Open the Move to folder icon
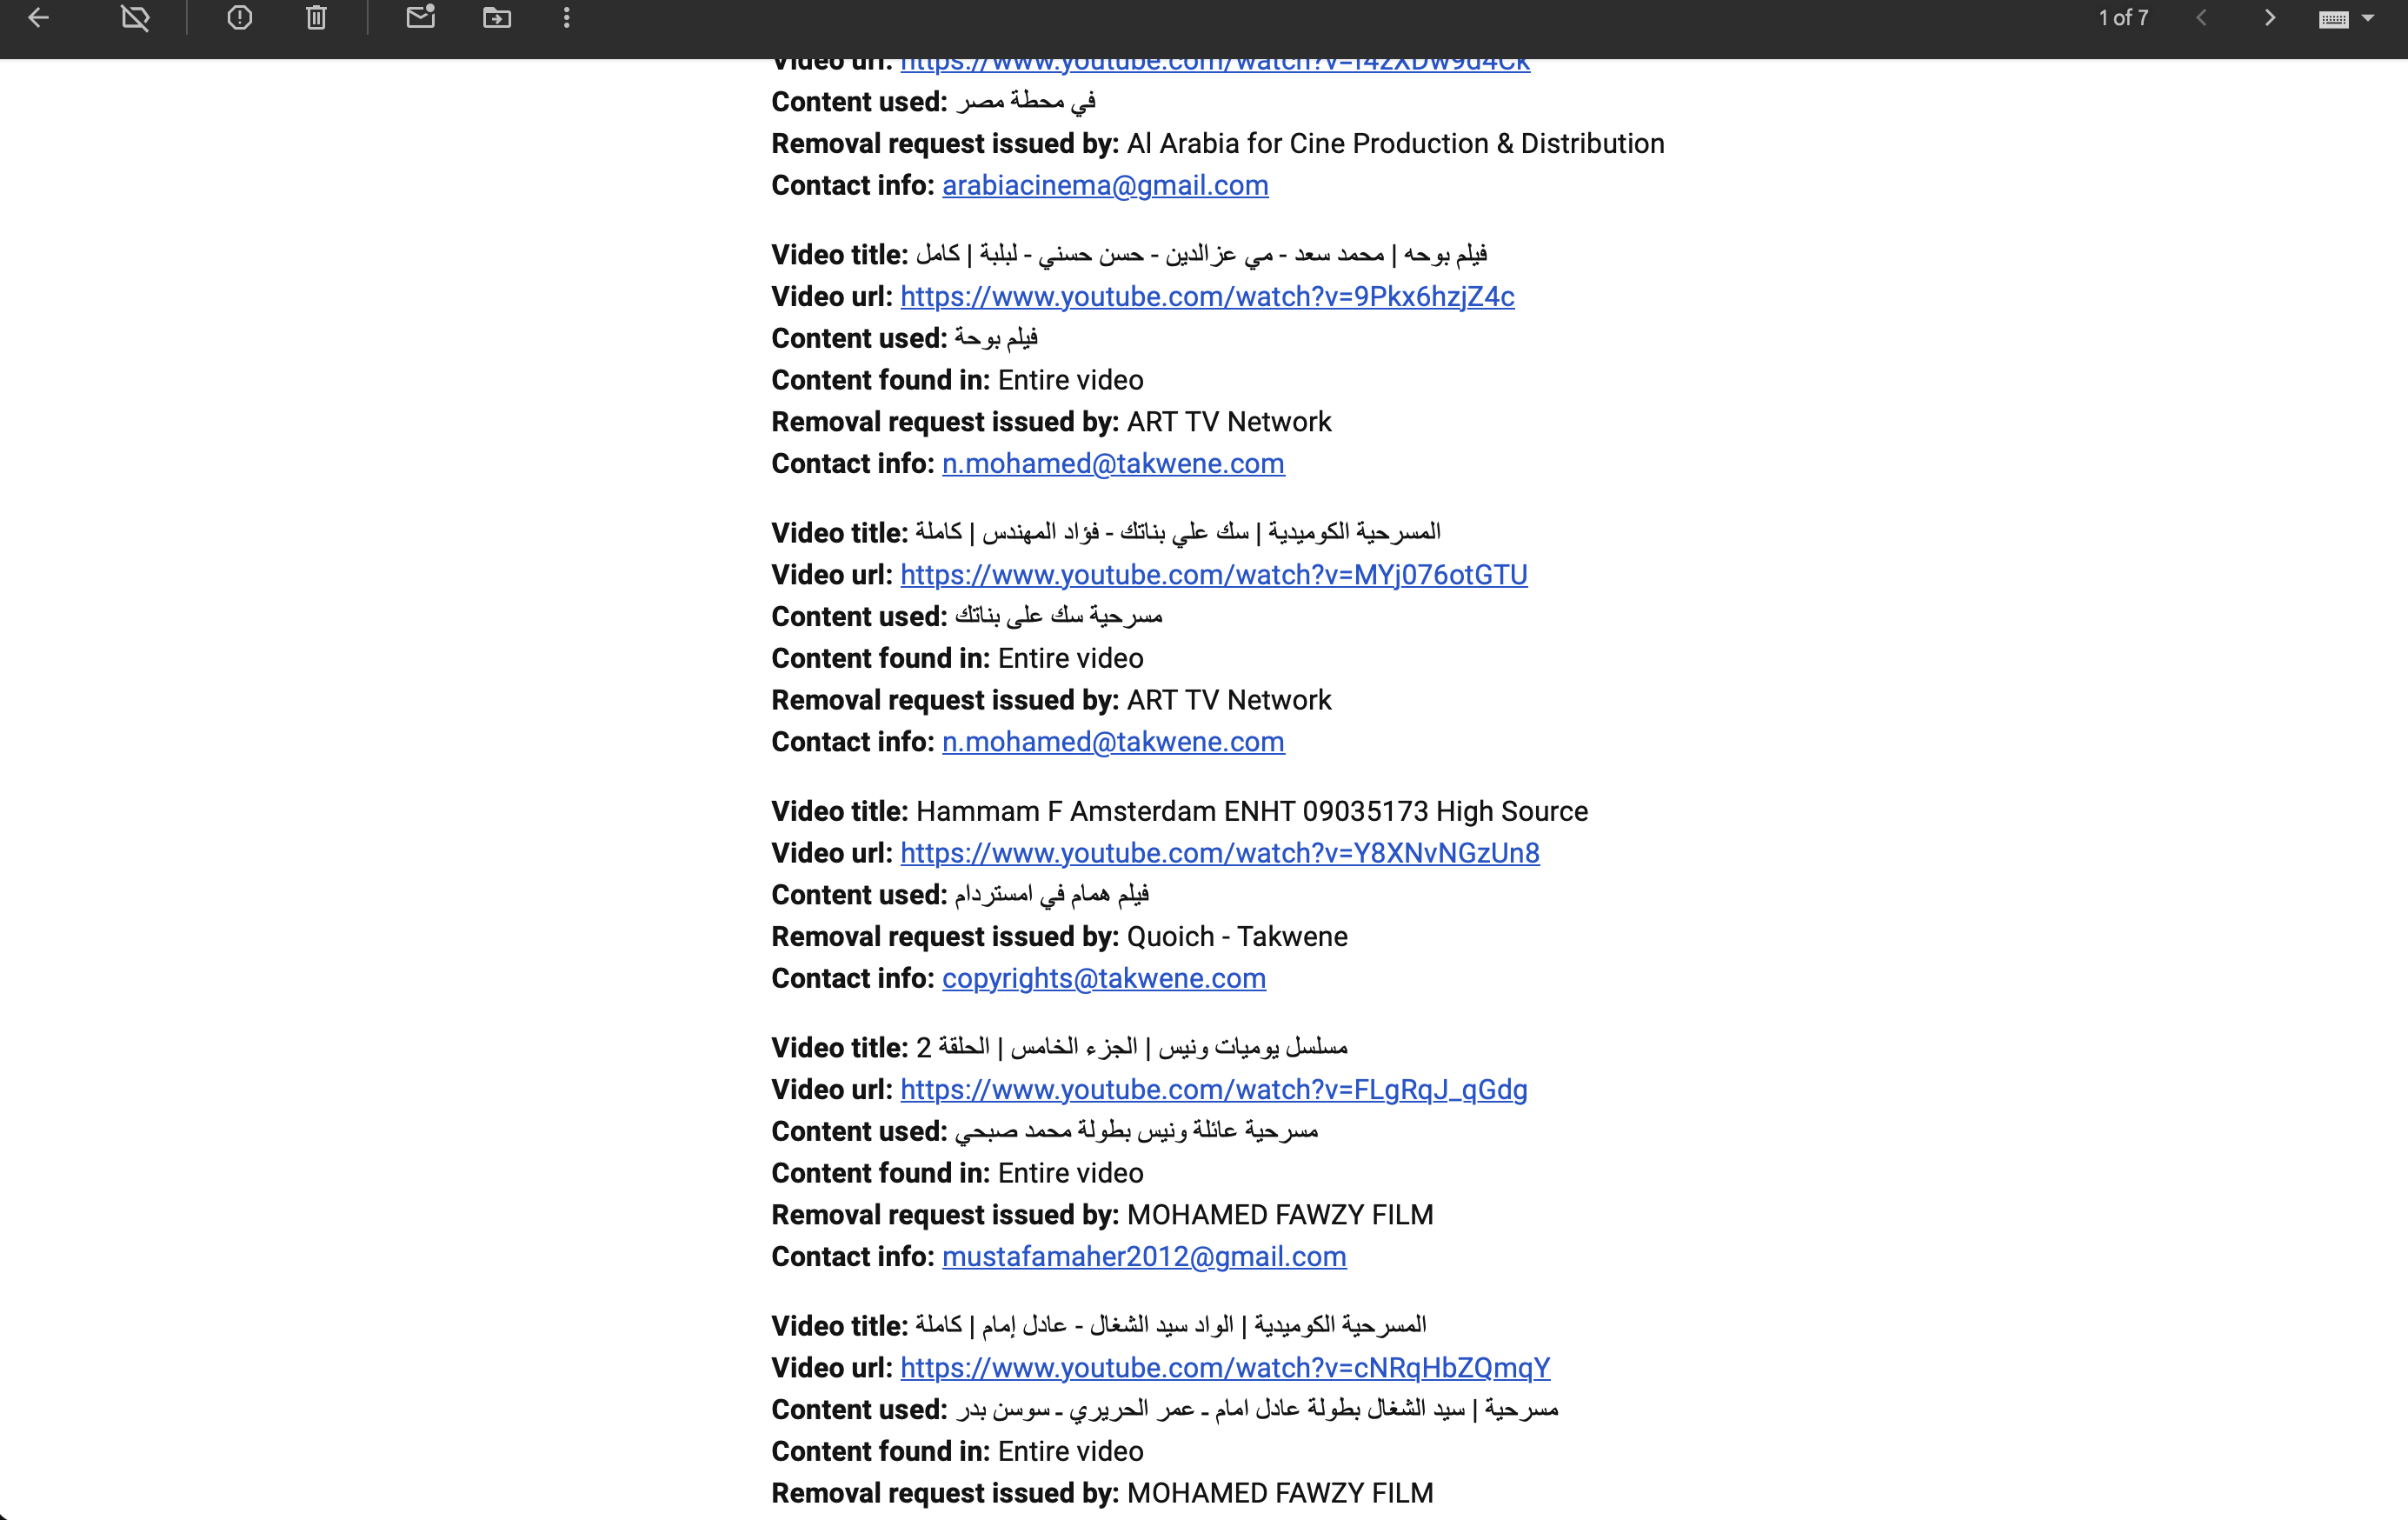This screenshot has height=1520, width=2408. click(497, 18)
